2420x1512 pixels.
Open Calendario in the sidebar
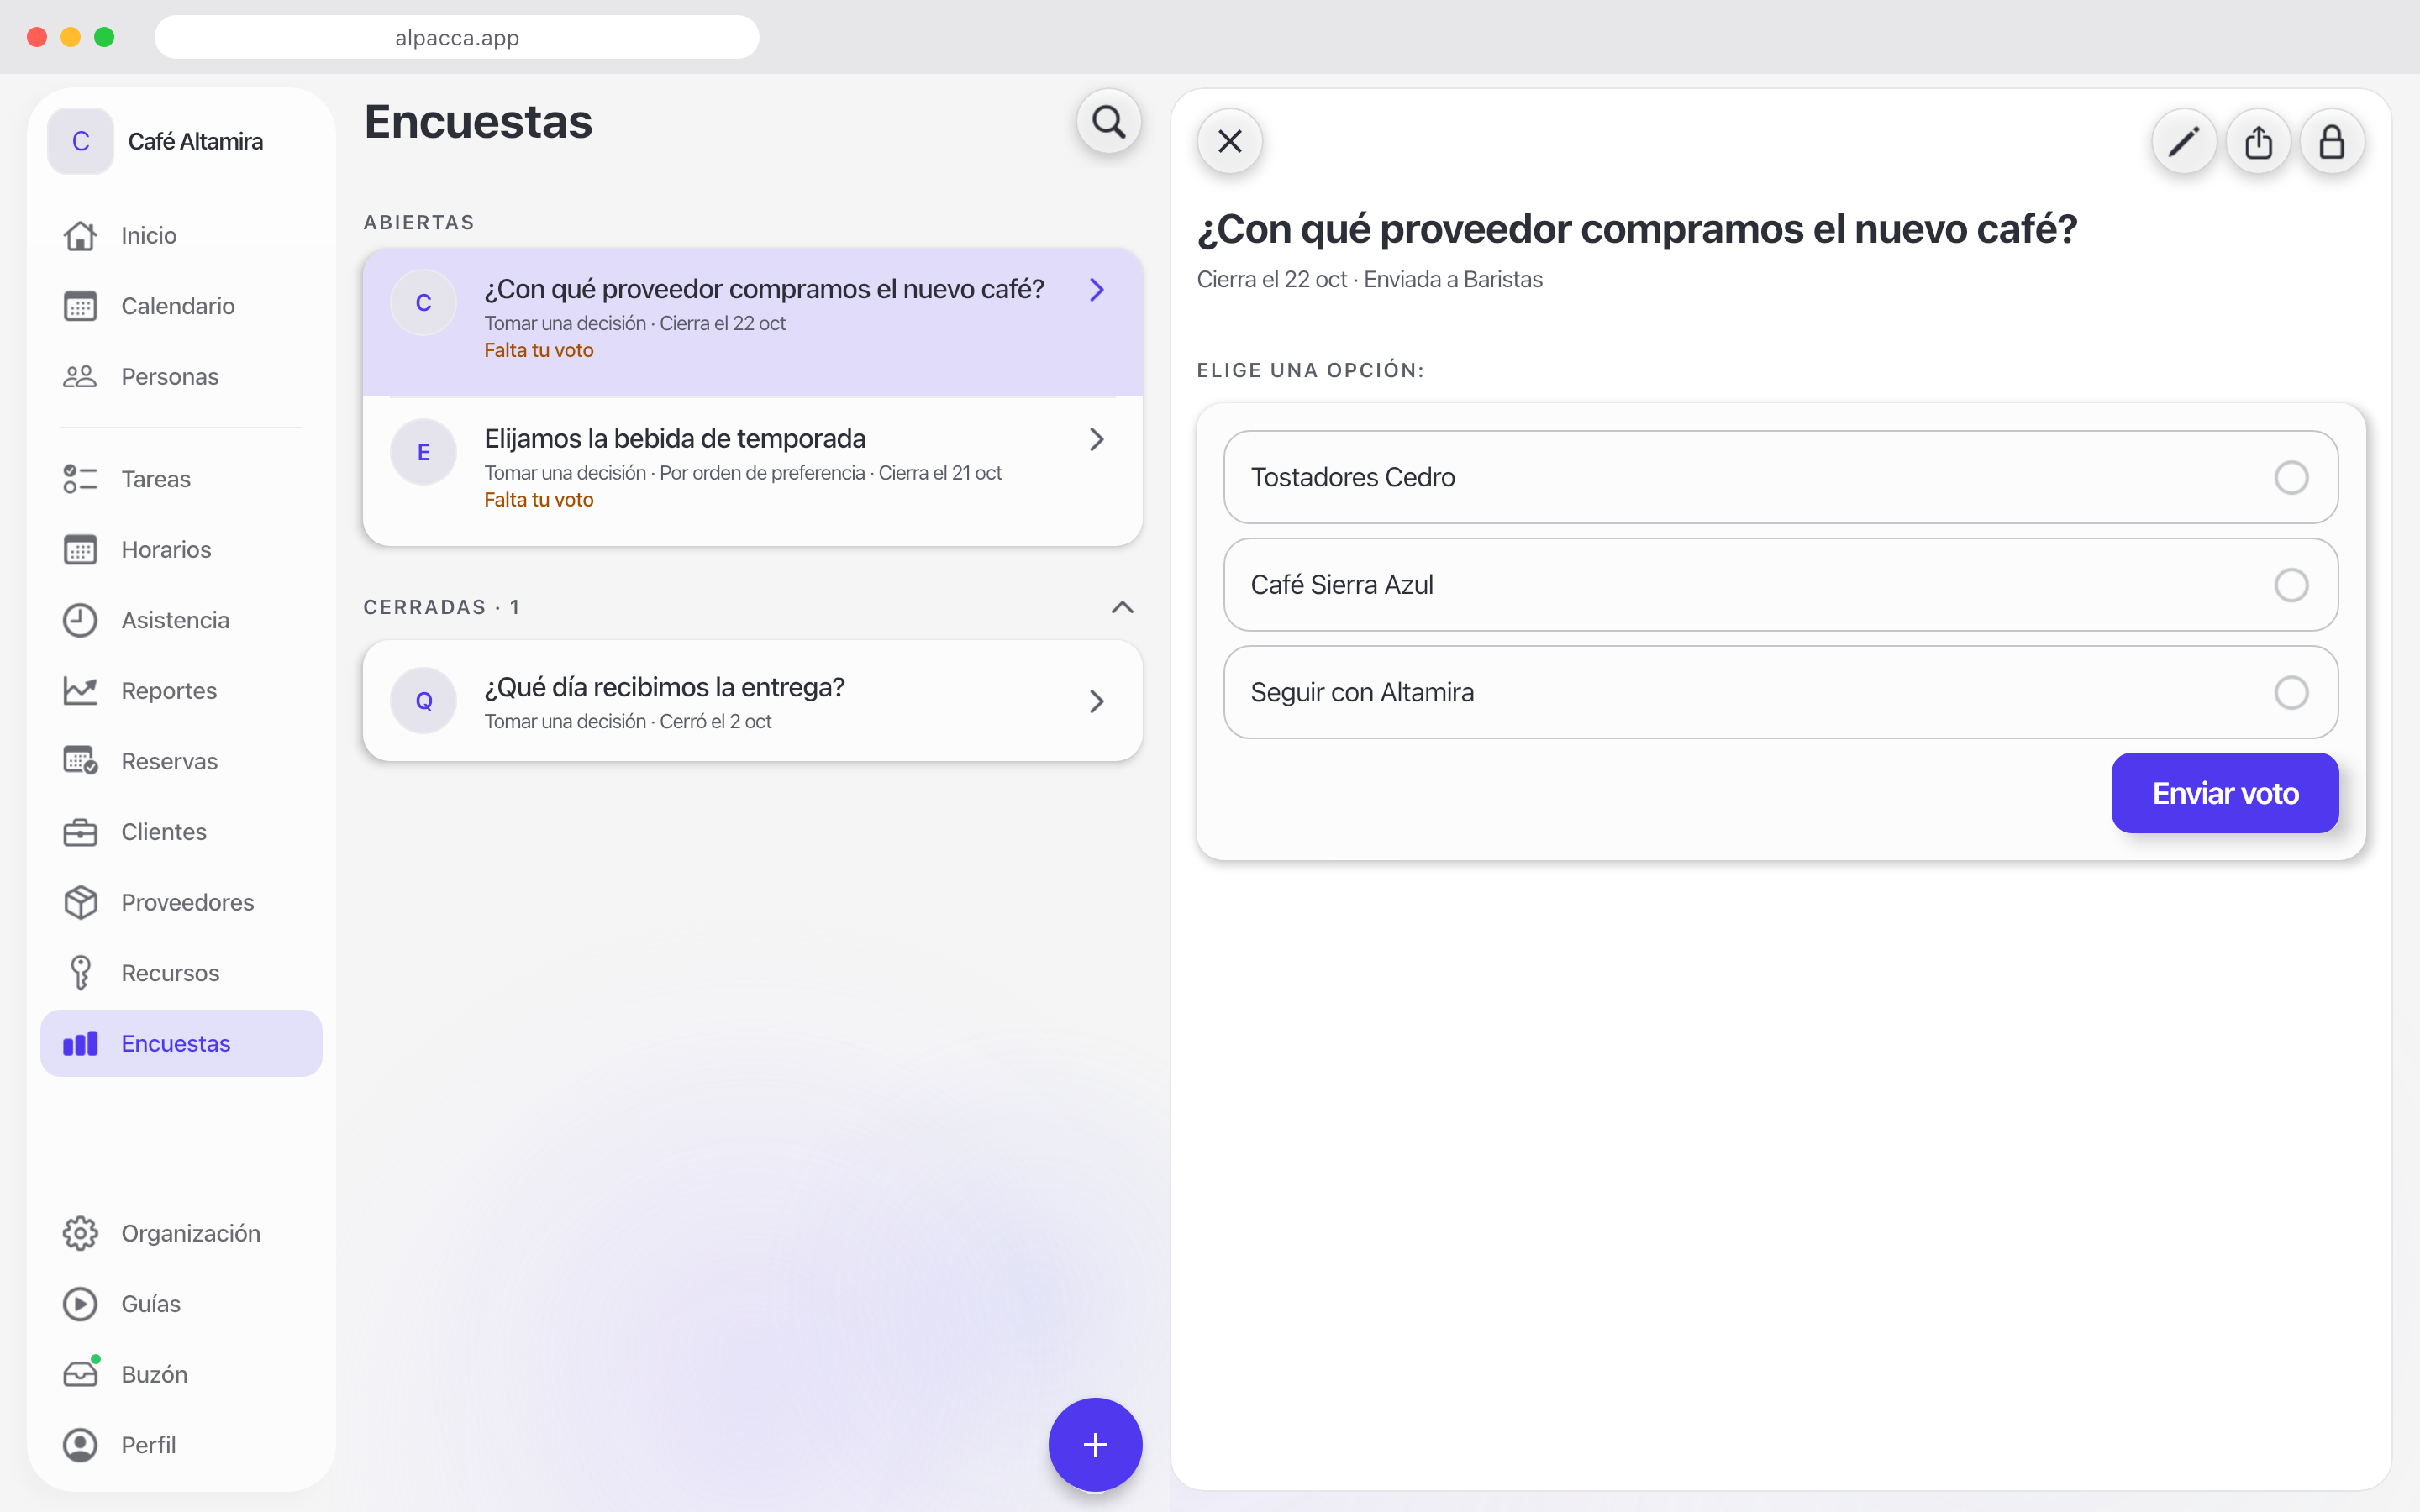181,306
